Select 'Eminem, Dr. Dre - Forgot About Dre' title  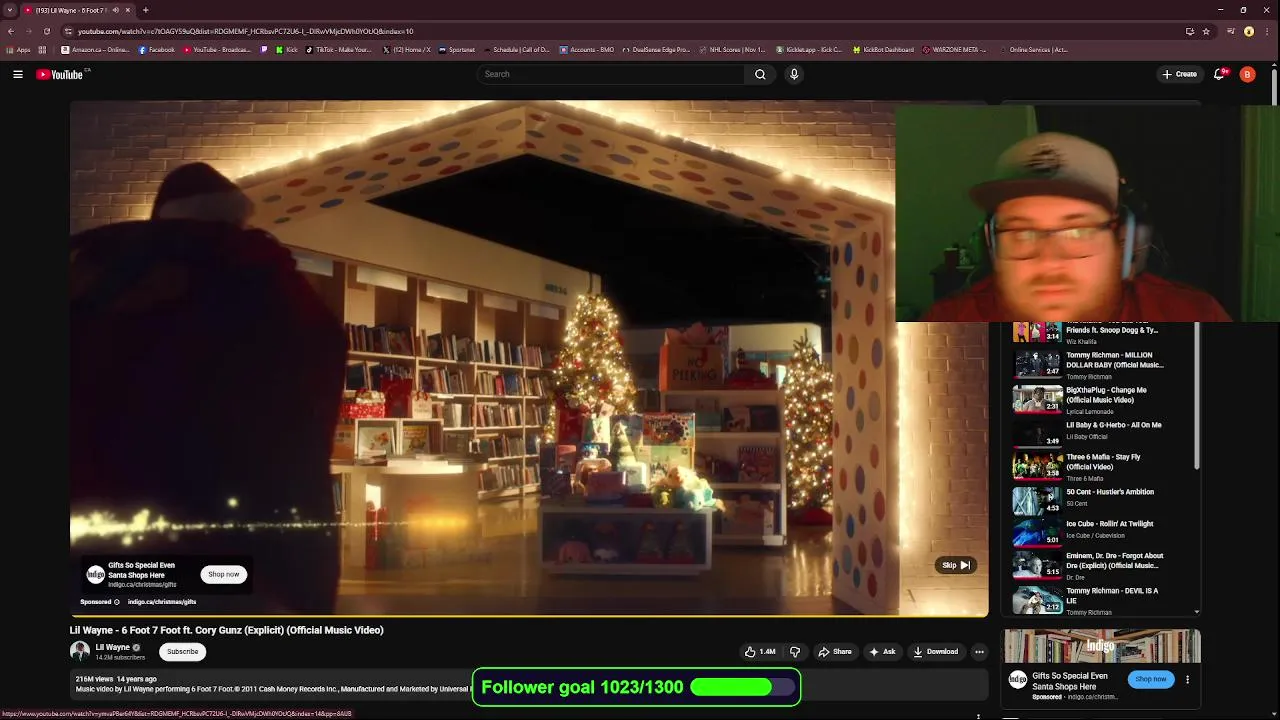(x=1114, y=560)
